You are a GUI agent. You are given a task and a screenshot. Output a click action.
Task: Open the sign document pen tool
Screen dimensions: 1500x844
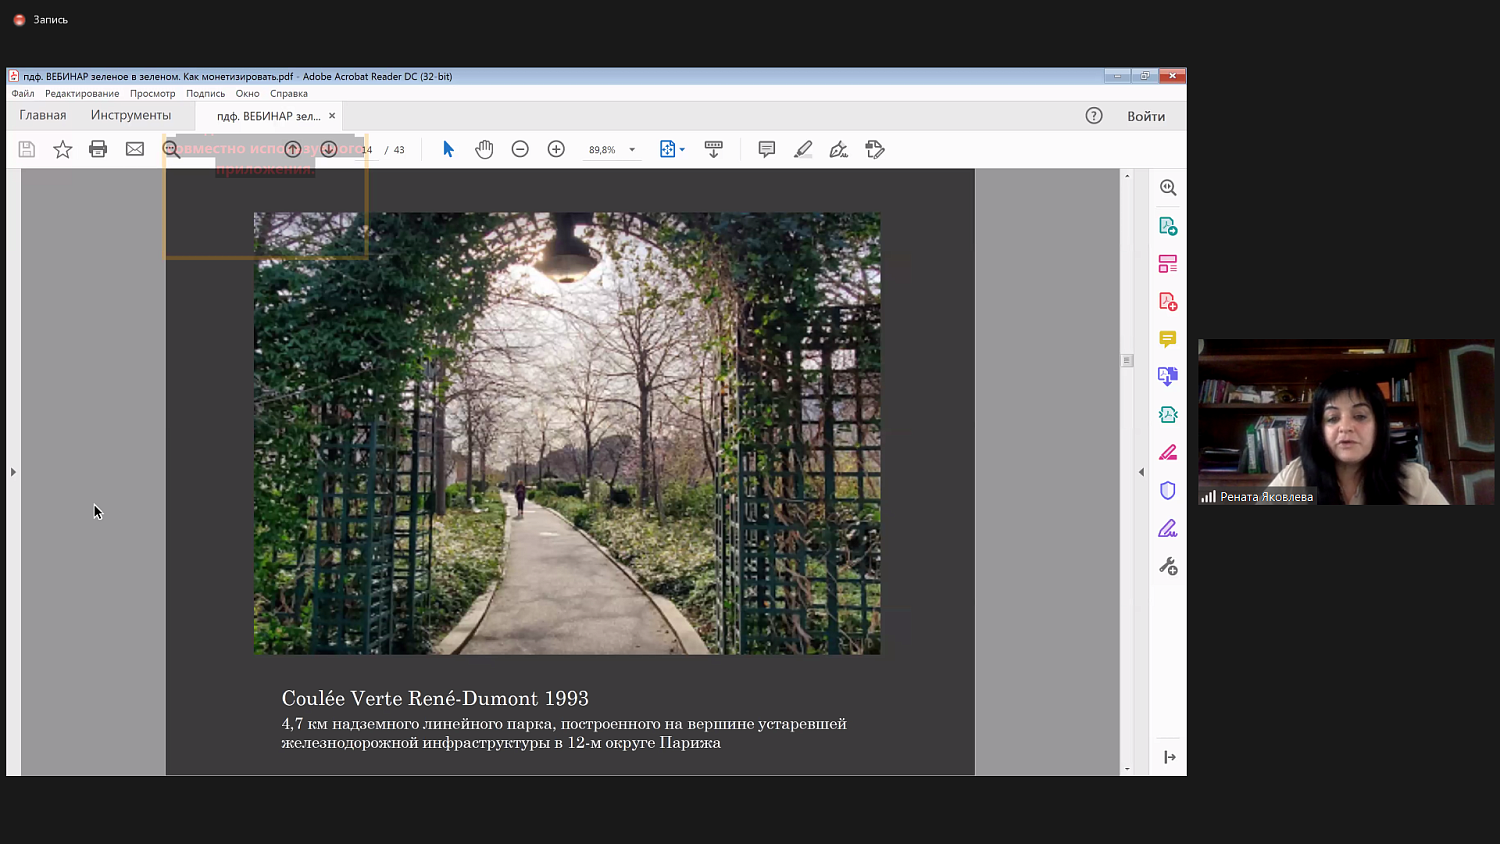(x=839, y=149)
